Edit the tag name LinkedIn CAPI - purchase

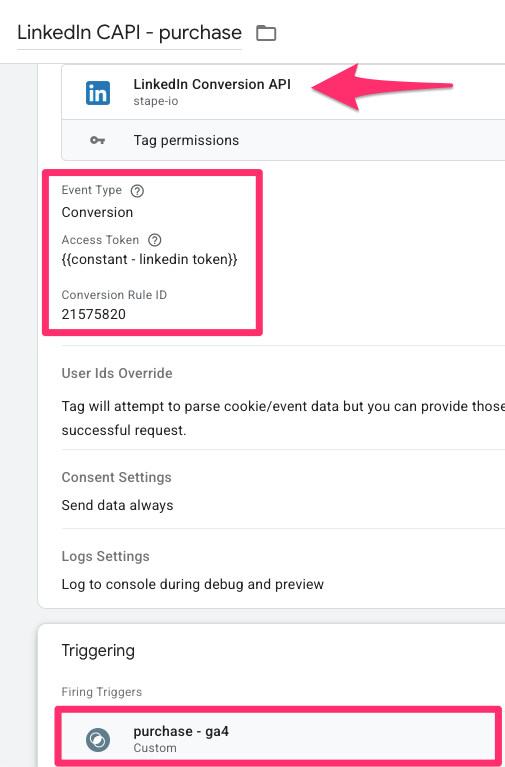(x=129, y=33)
